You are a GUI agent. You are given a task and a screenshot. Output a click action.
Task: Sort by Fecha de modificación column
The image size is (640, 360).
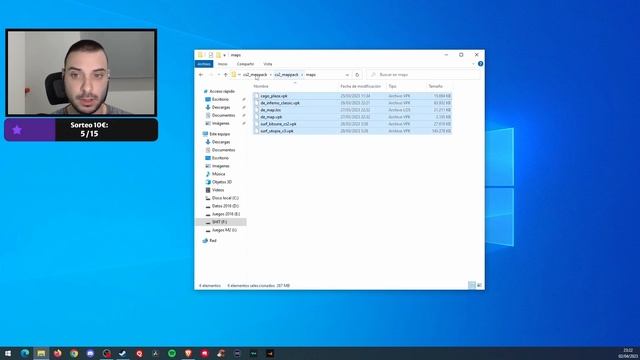pos(360,86)
